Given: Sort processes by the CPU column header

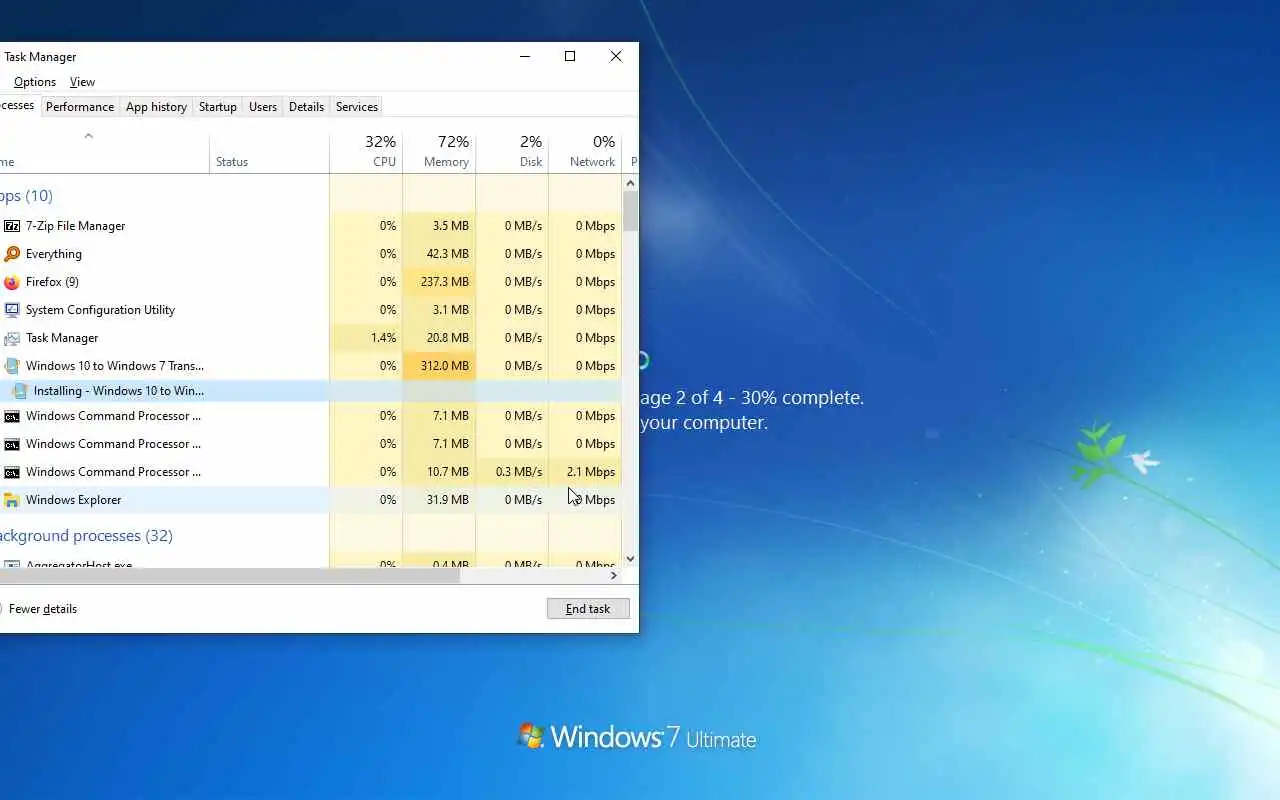Looking at the screenshot, I should (x=366, y=151).
